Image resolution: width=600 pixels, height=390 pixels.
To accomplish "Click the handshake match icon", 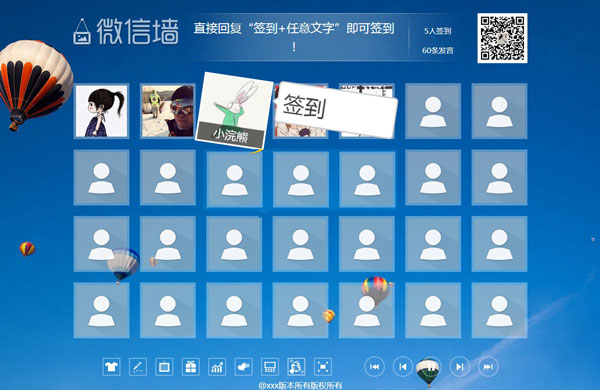I will click(x=243, y=367).
